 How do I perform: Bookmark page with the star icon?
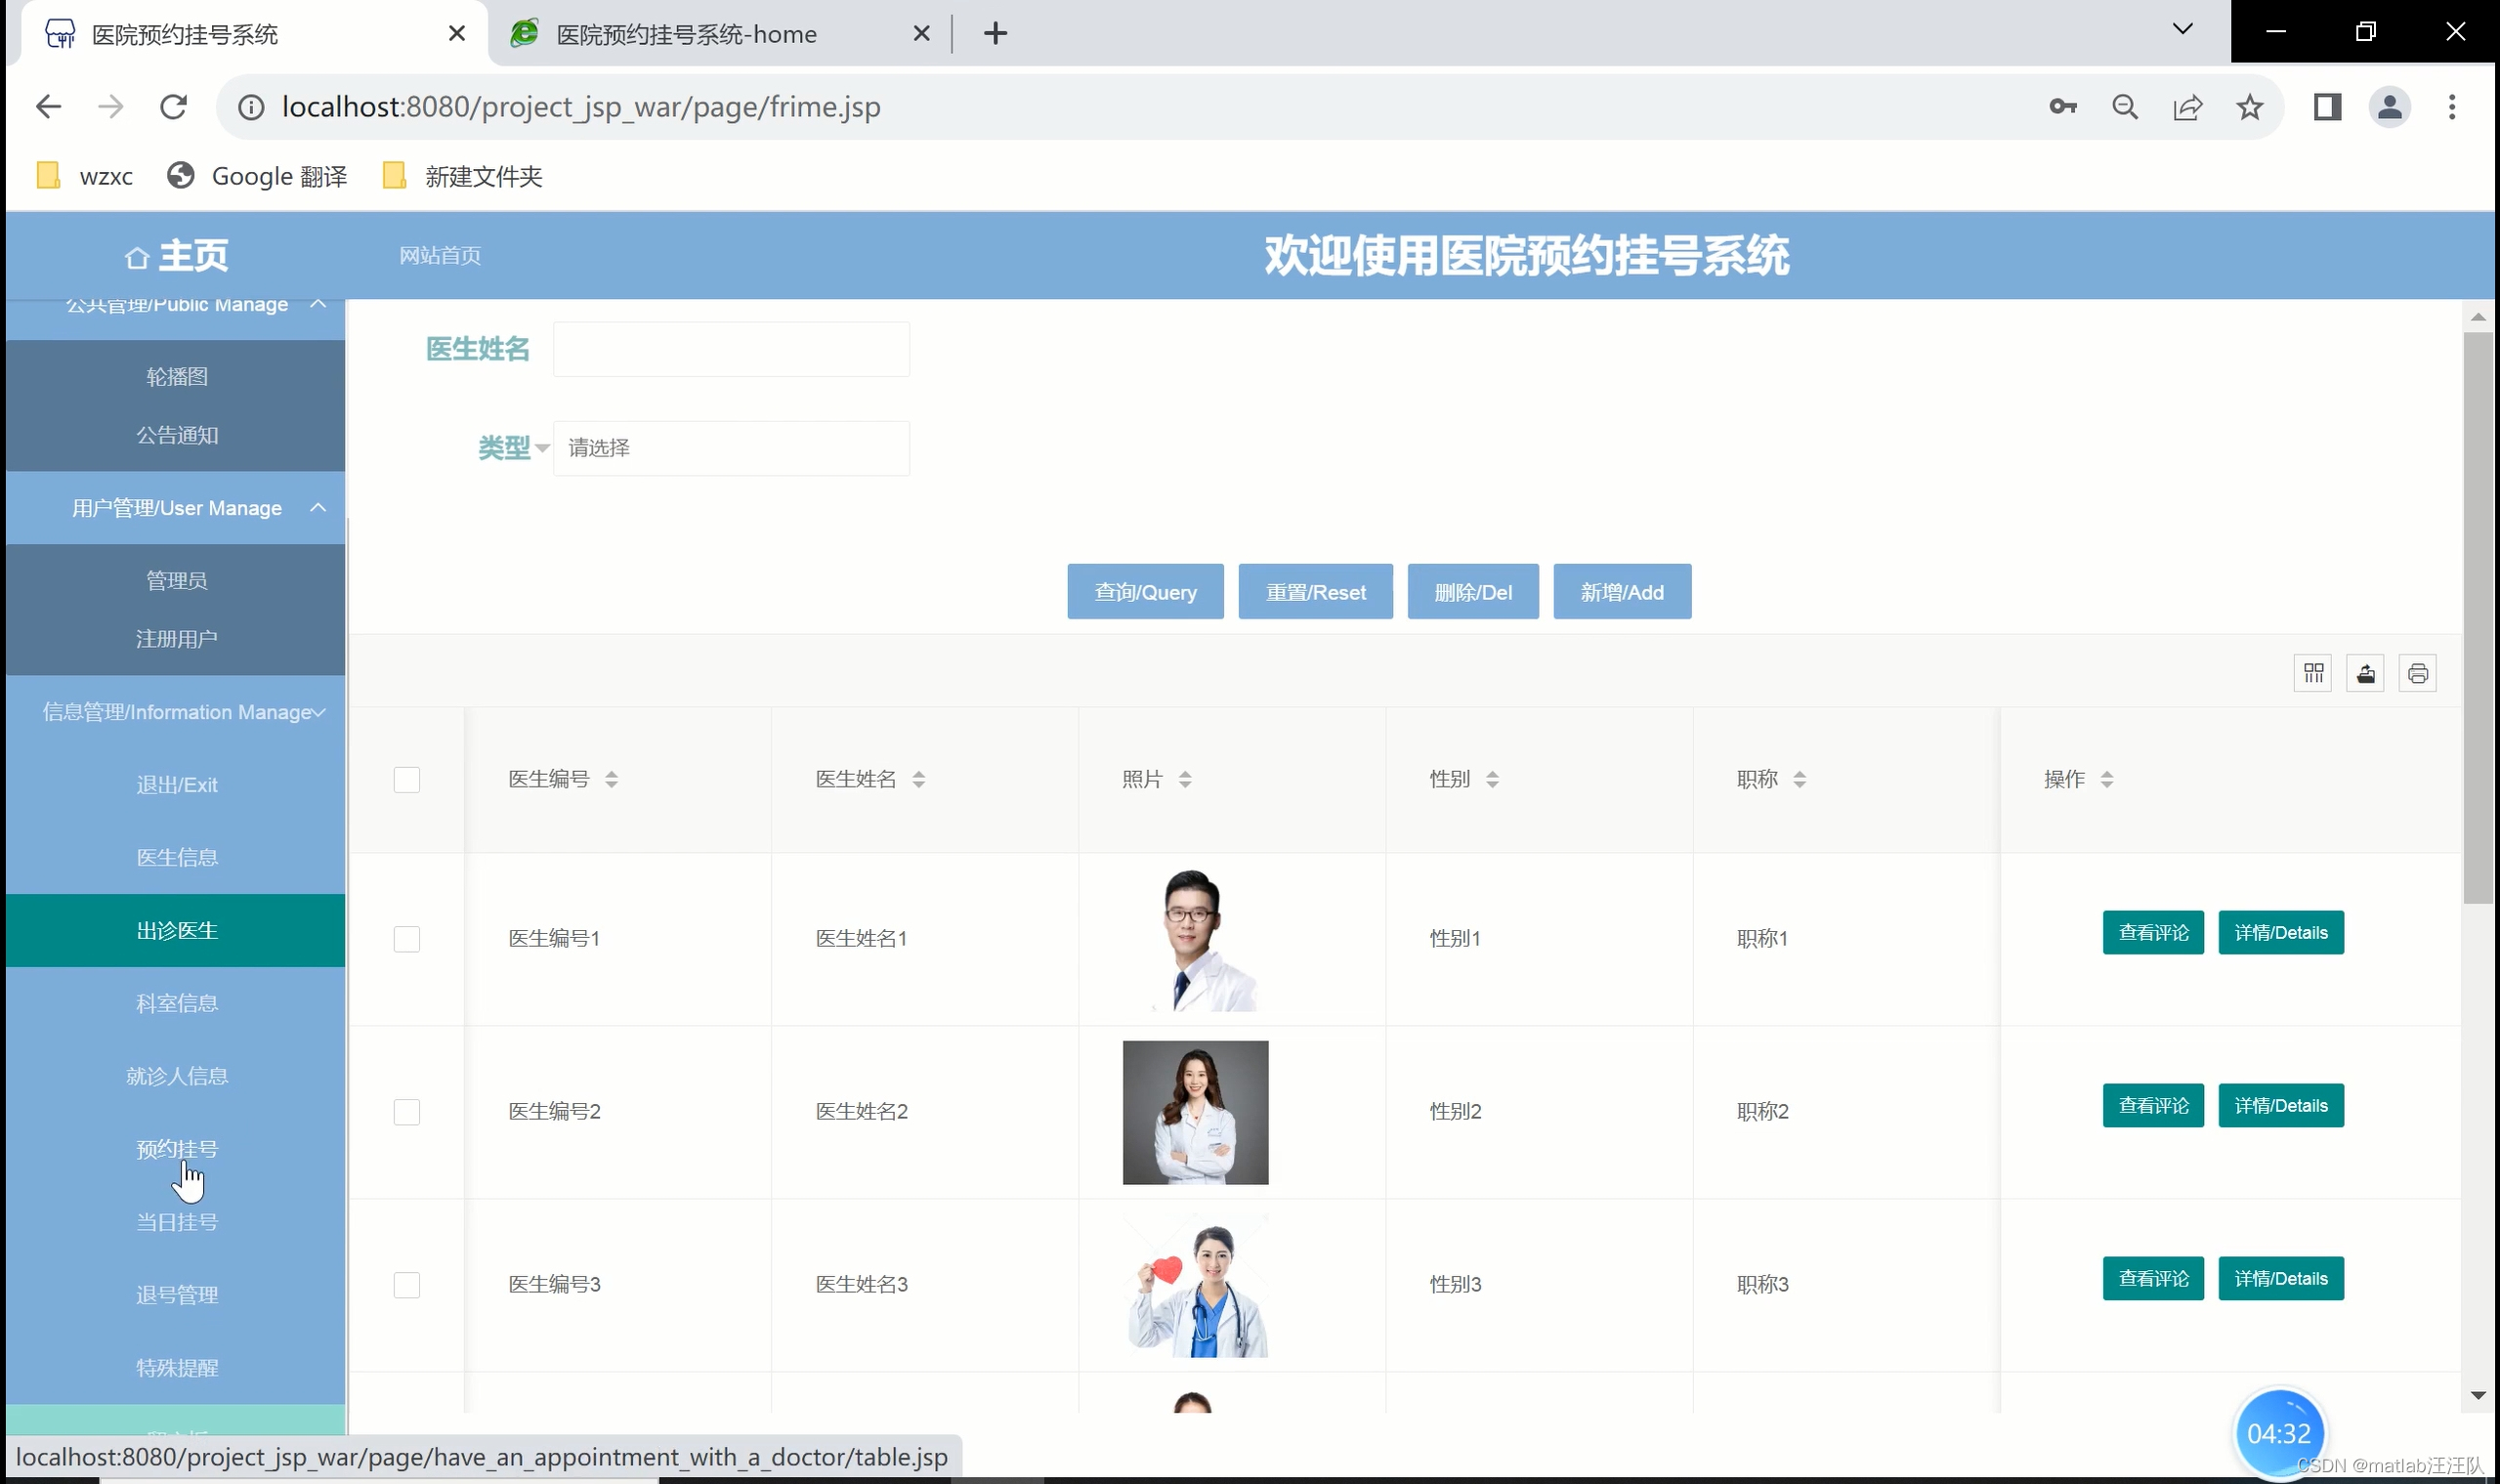tap(2249, 107)
